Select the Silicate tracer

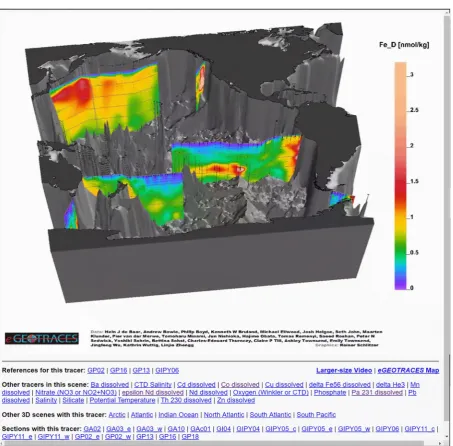pos(73,400)
